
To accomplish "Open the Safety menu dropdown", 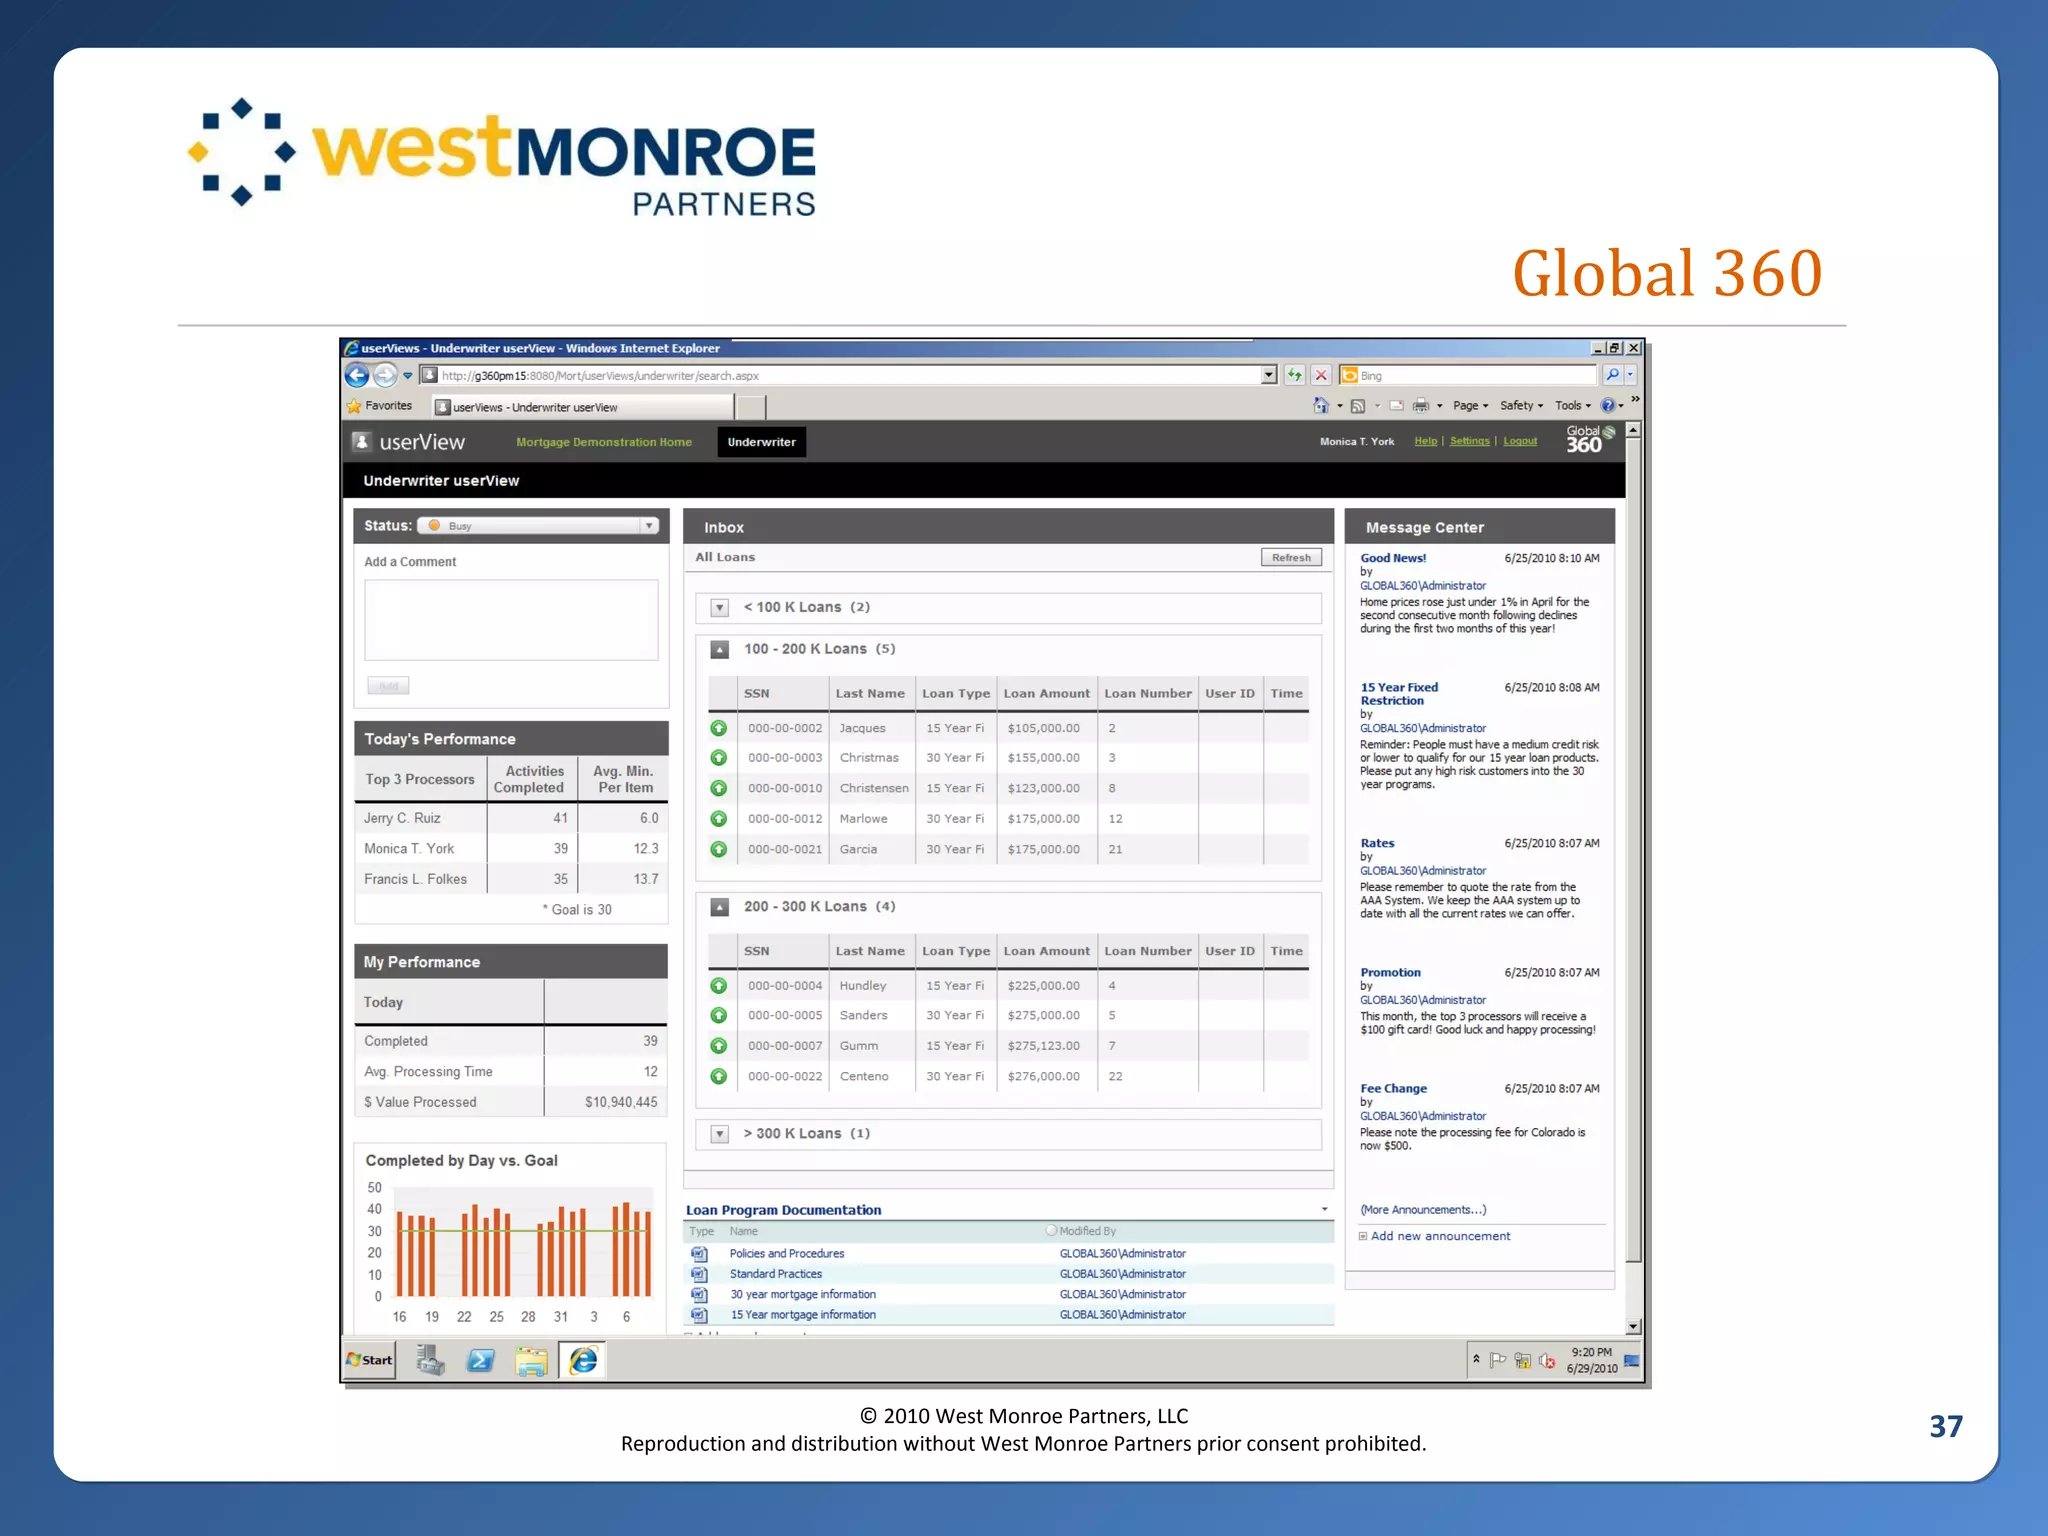I will click(1521, 406).
